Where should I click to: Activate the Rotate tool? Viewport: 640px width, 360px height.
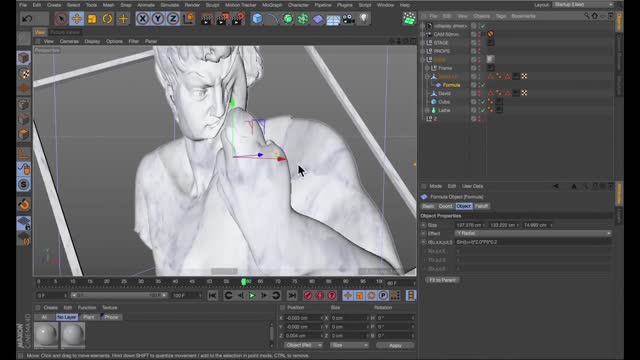point(107,19)
